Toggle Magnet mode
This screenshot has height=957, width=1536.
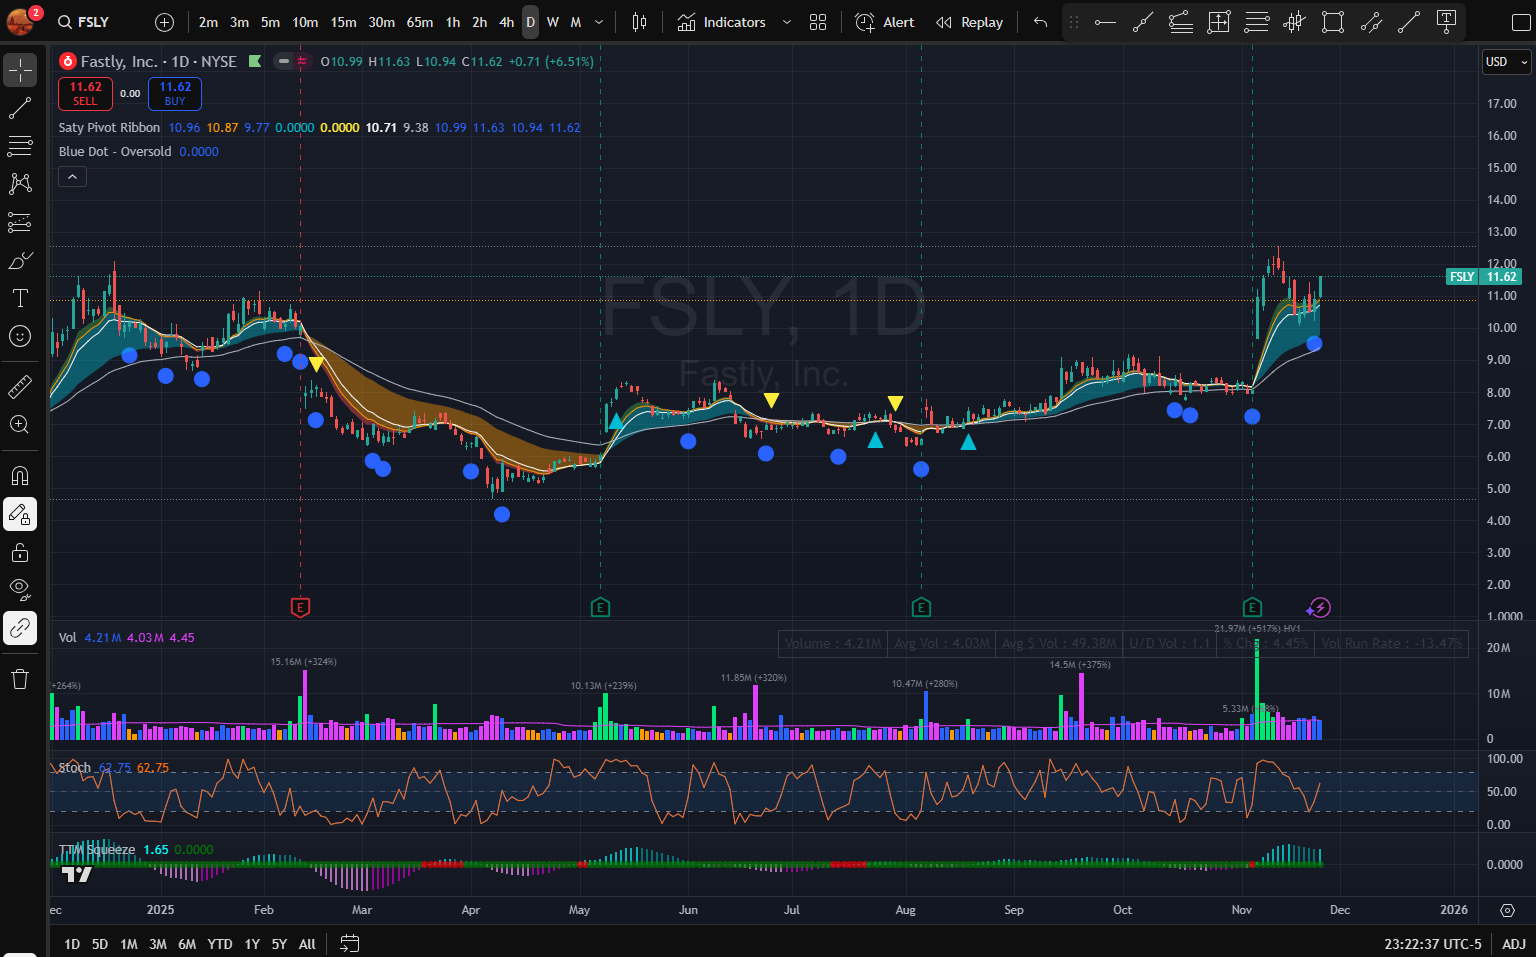20,475
